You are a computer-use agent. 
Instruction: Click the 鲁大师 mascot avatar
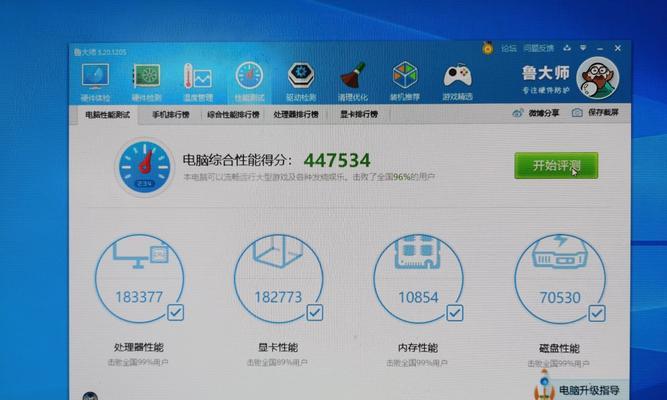click(598, 78)
